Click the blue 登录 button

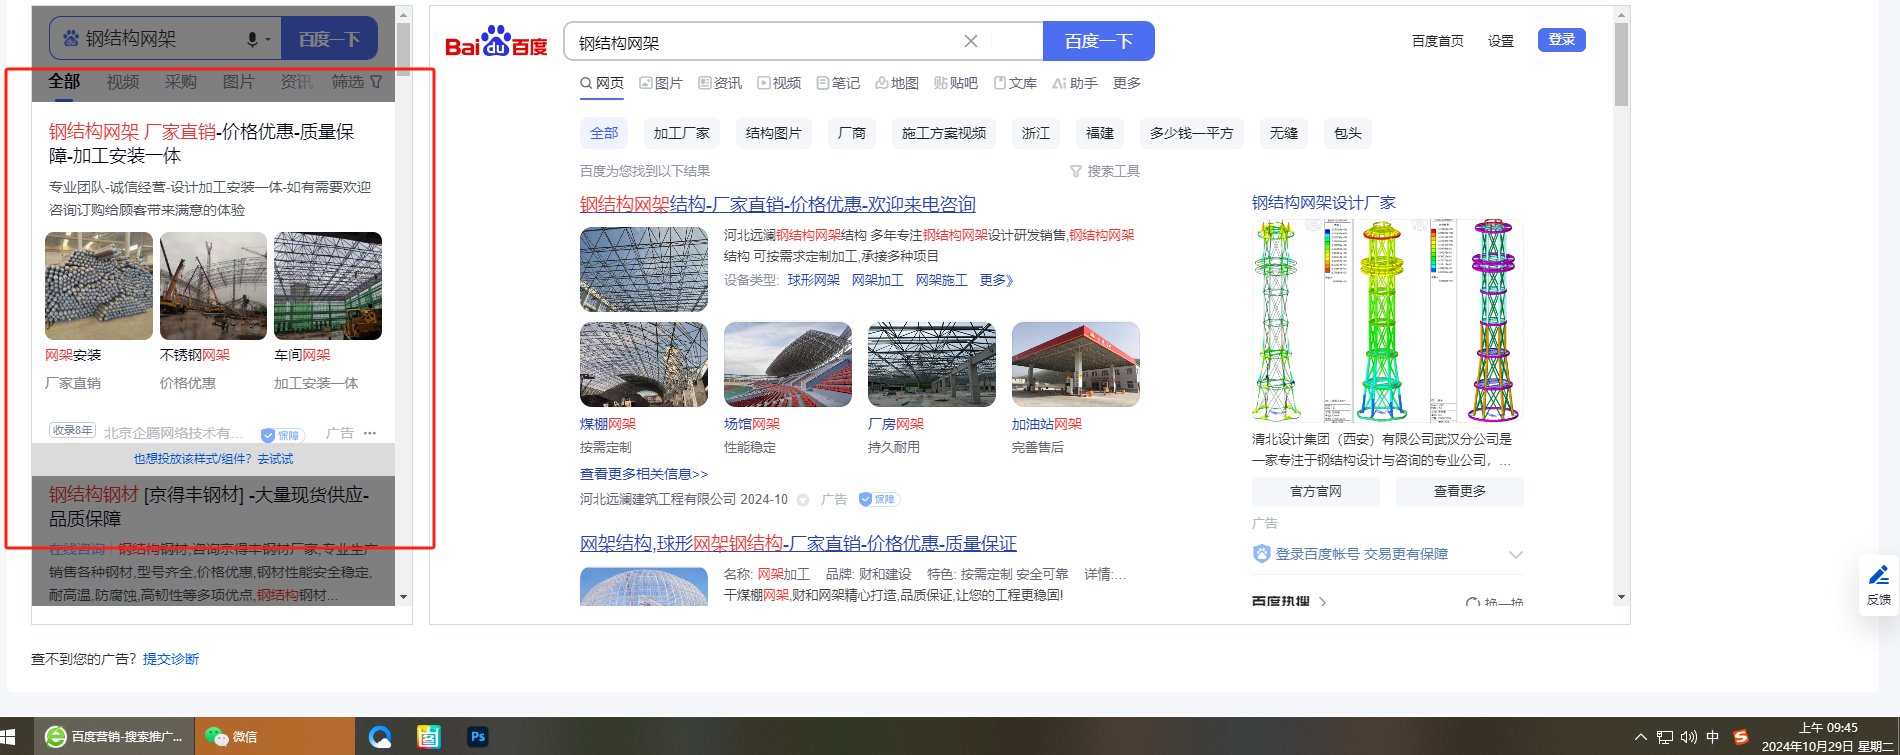1562,40
